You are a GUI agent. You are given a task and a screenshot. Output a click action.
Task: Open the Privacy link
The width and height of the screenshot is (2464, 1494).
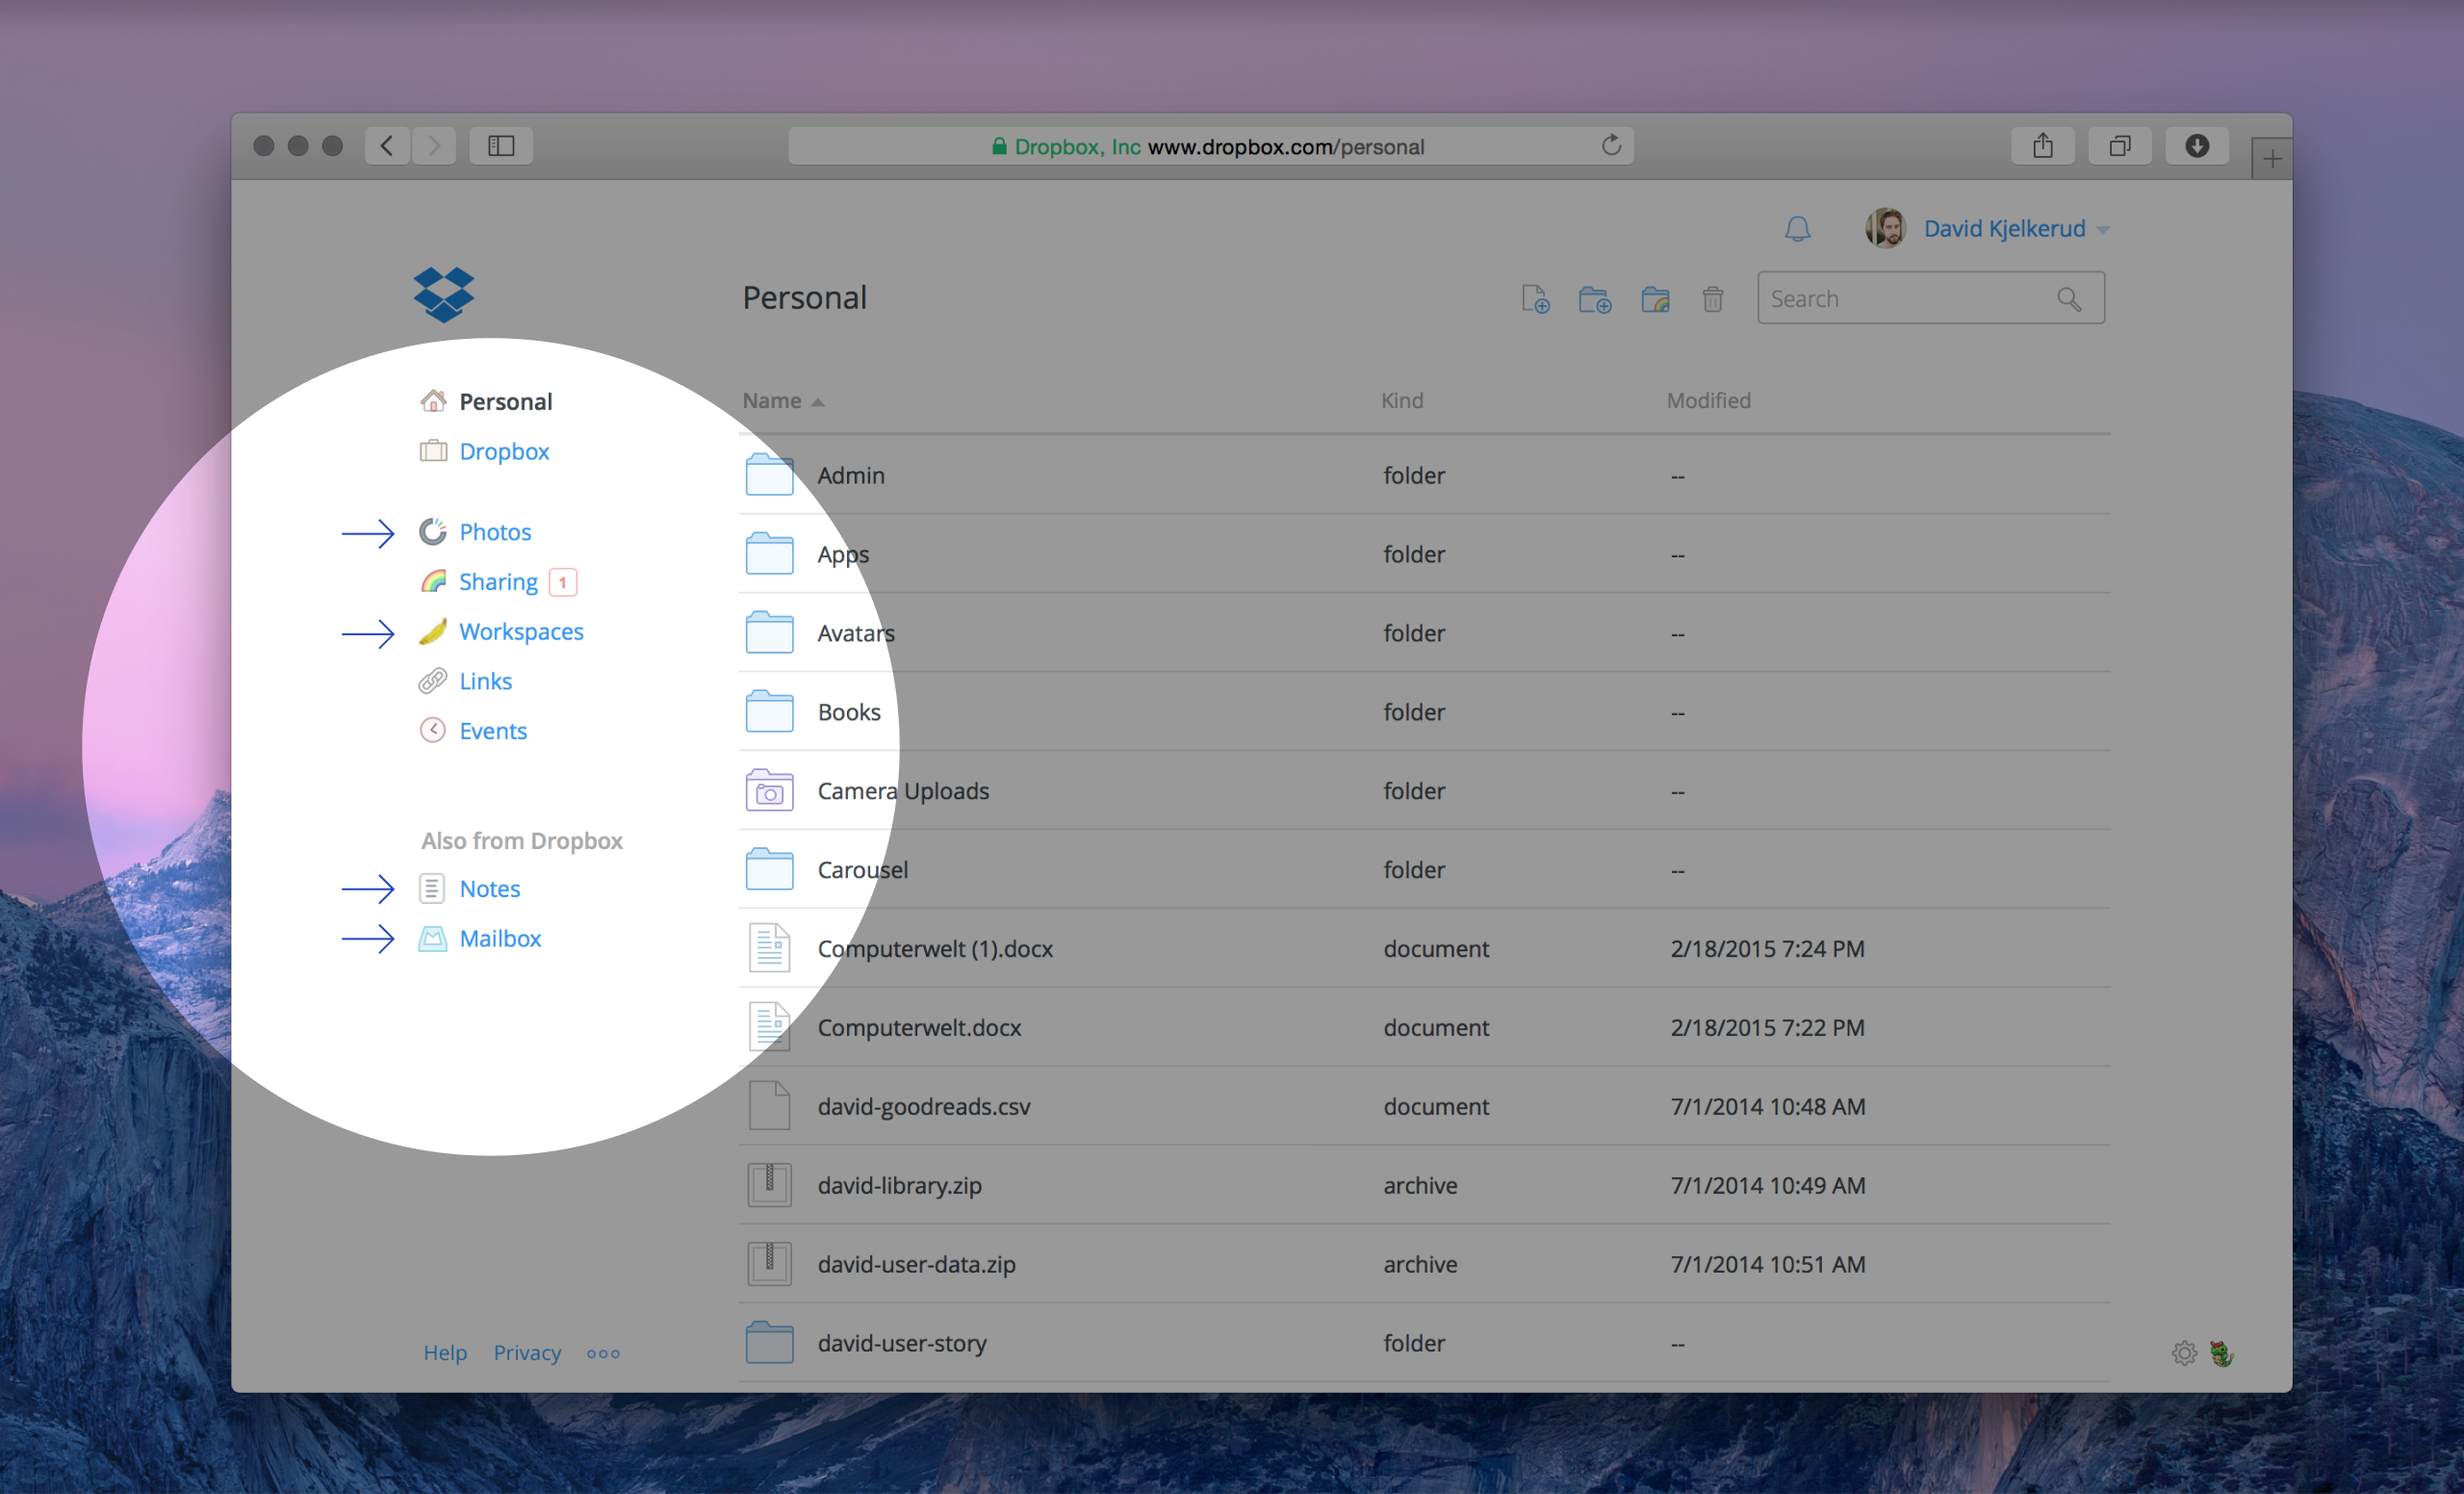[527, 1353]
